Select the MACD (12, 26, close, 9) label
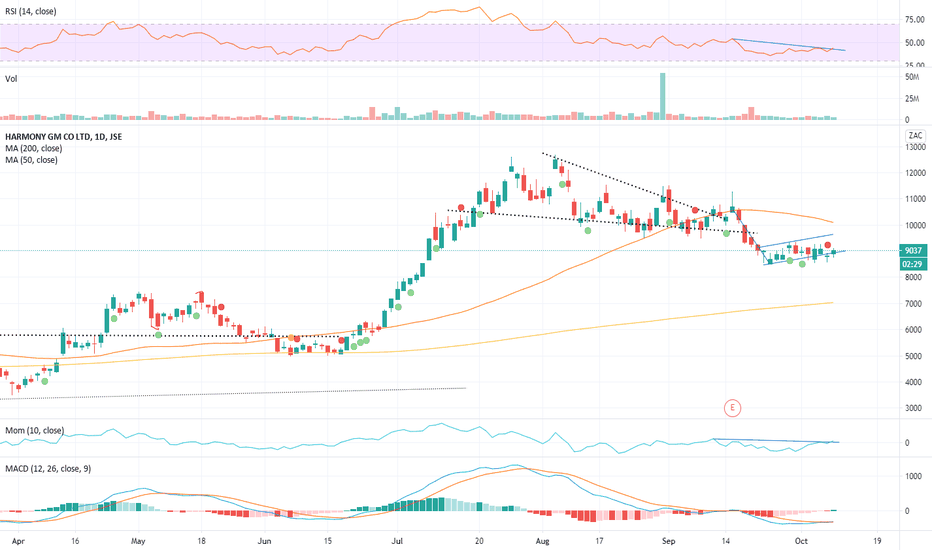Screen dimensions: 932x550 click(48, 469)
